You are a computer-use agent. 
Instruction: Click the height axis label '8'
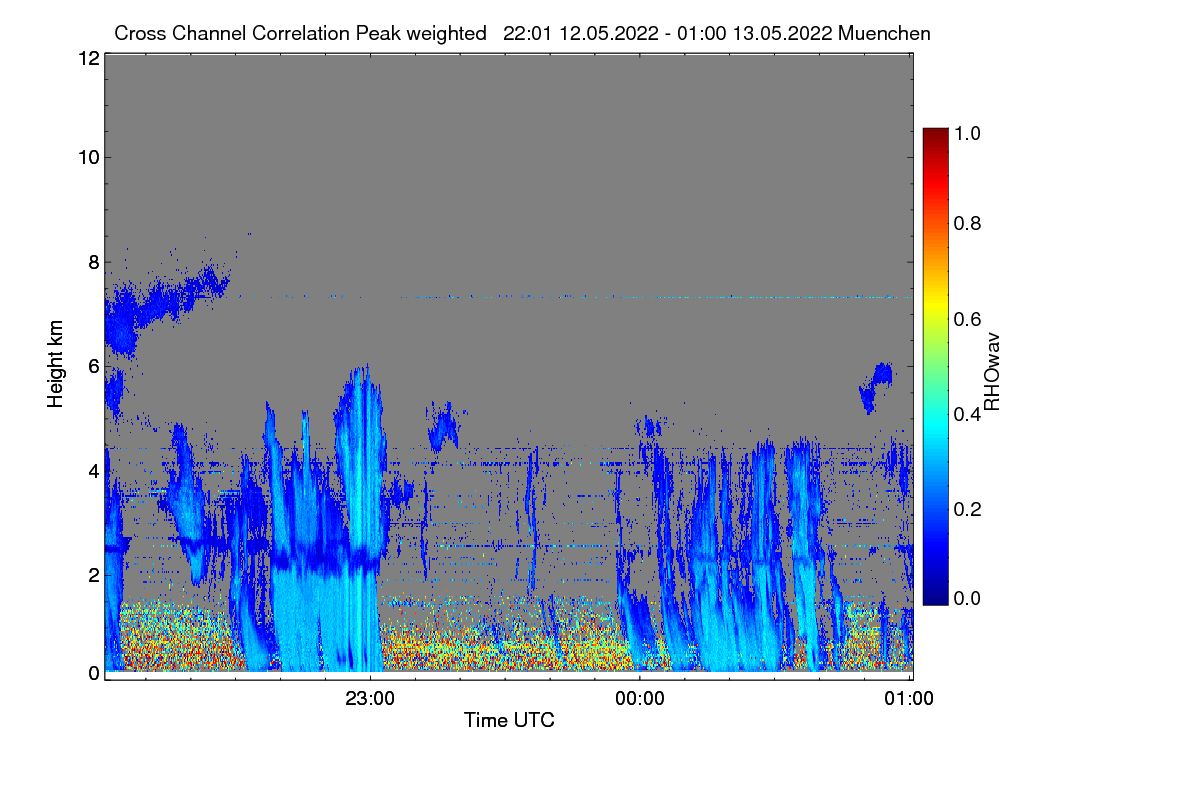[92, 262]
